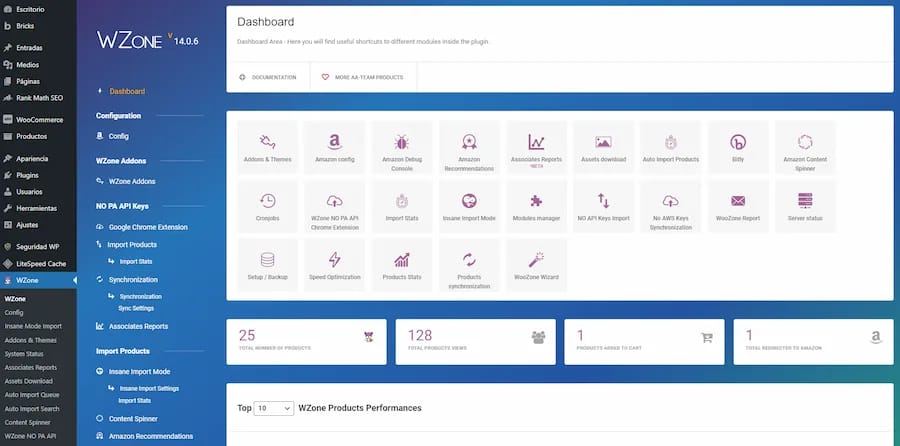Open the NO API Keys Import tile
The width and height of the screenshot is (900, 446).
(x=603, y=206)
